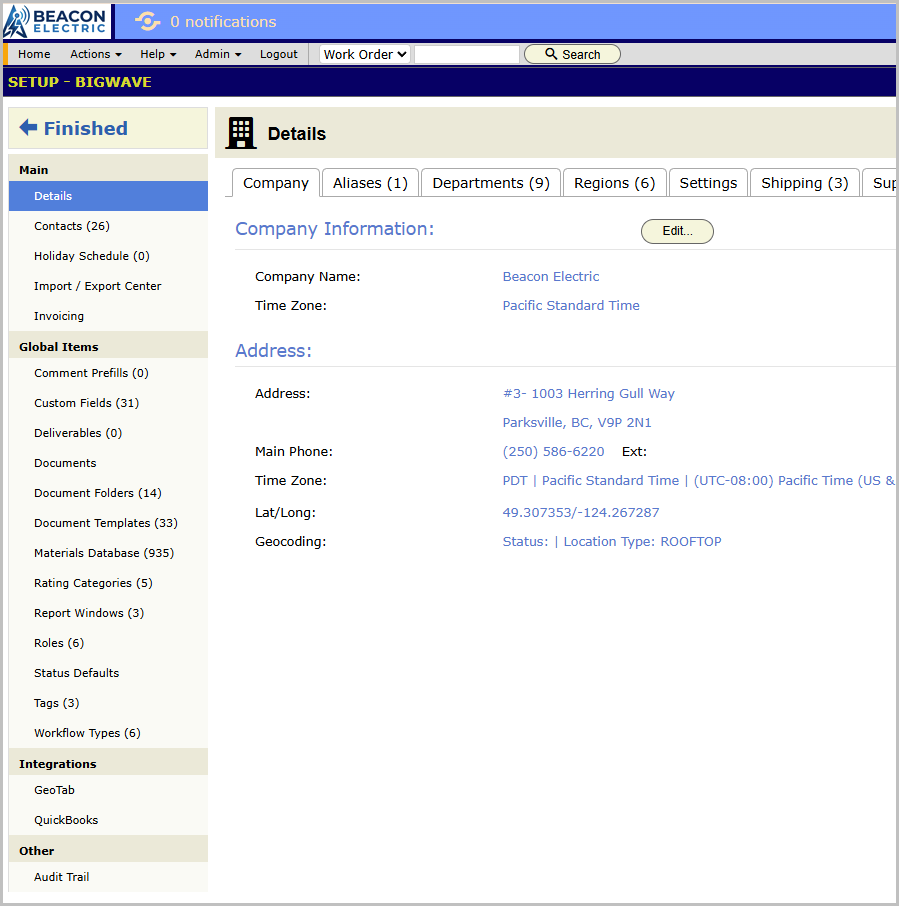Click the Pacific Standard Time value
899x906 pixels.
point(571,306)
